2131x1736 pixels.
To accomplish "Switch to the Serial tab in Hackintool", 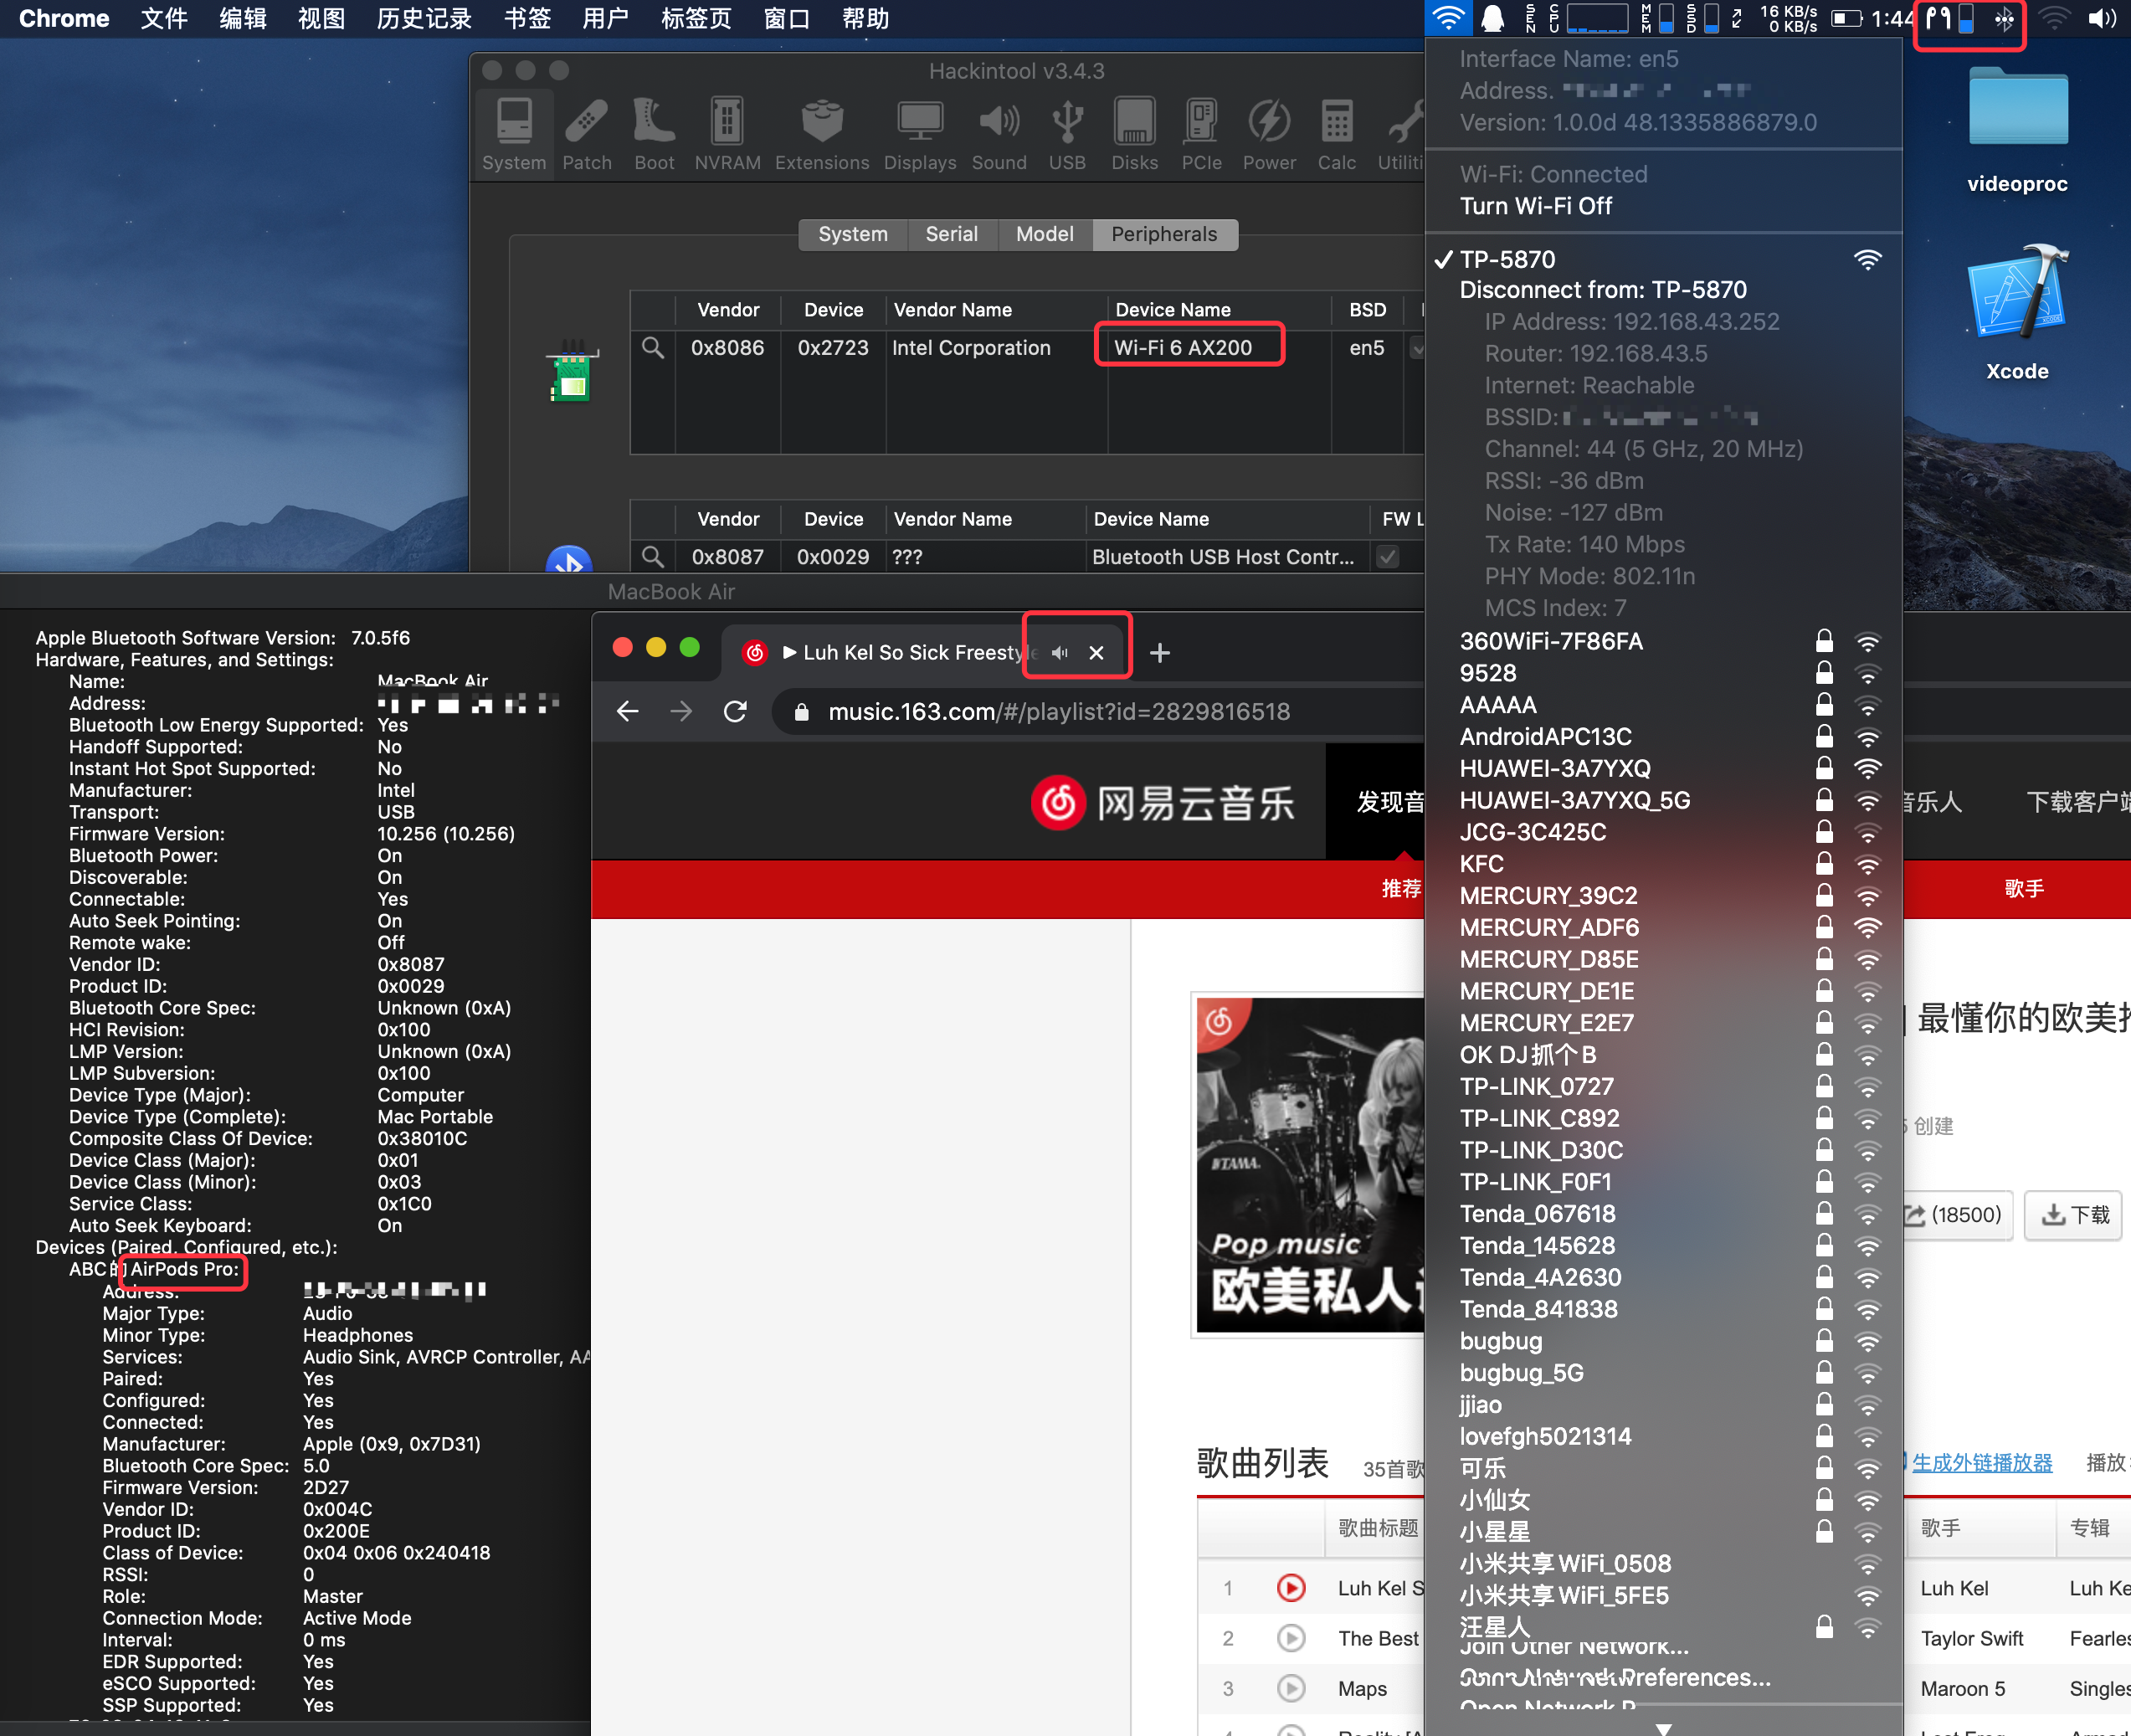I will (x=951, y=234).
